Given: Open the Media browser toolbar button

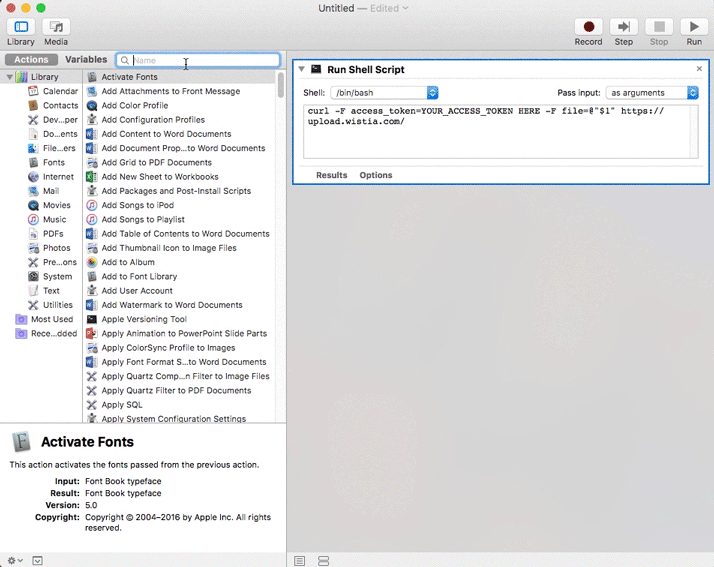Looking at the screenshot, I should [x=56, y=27].
